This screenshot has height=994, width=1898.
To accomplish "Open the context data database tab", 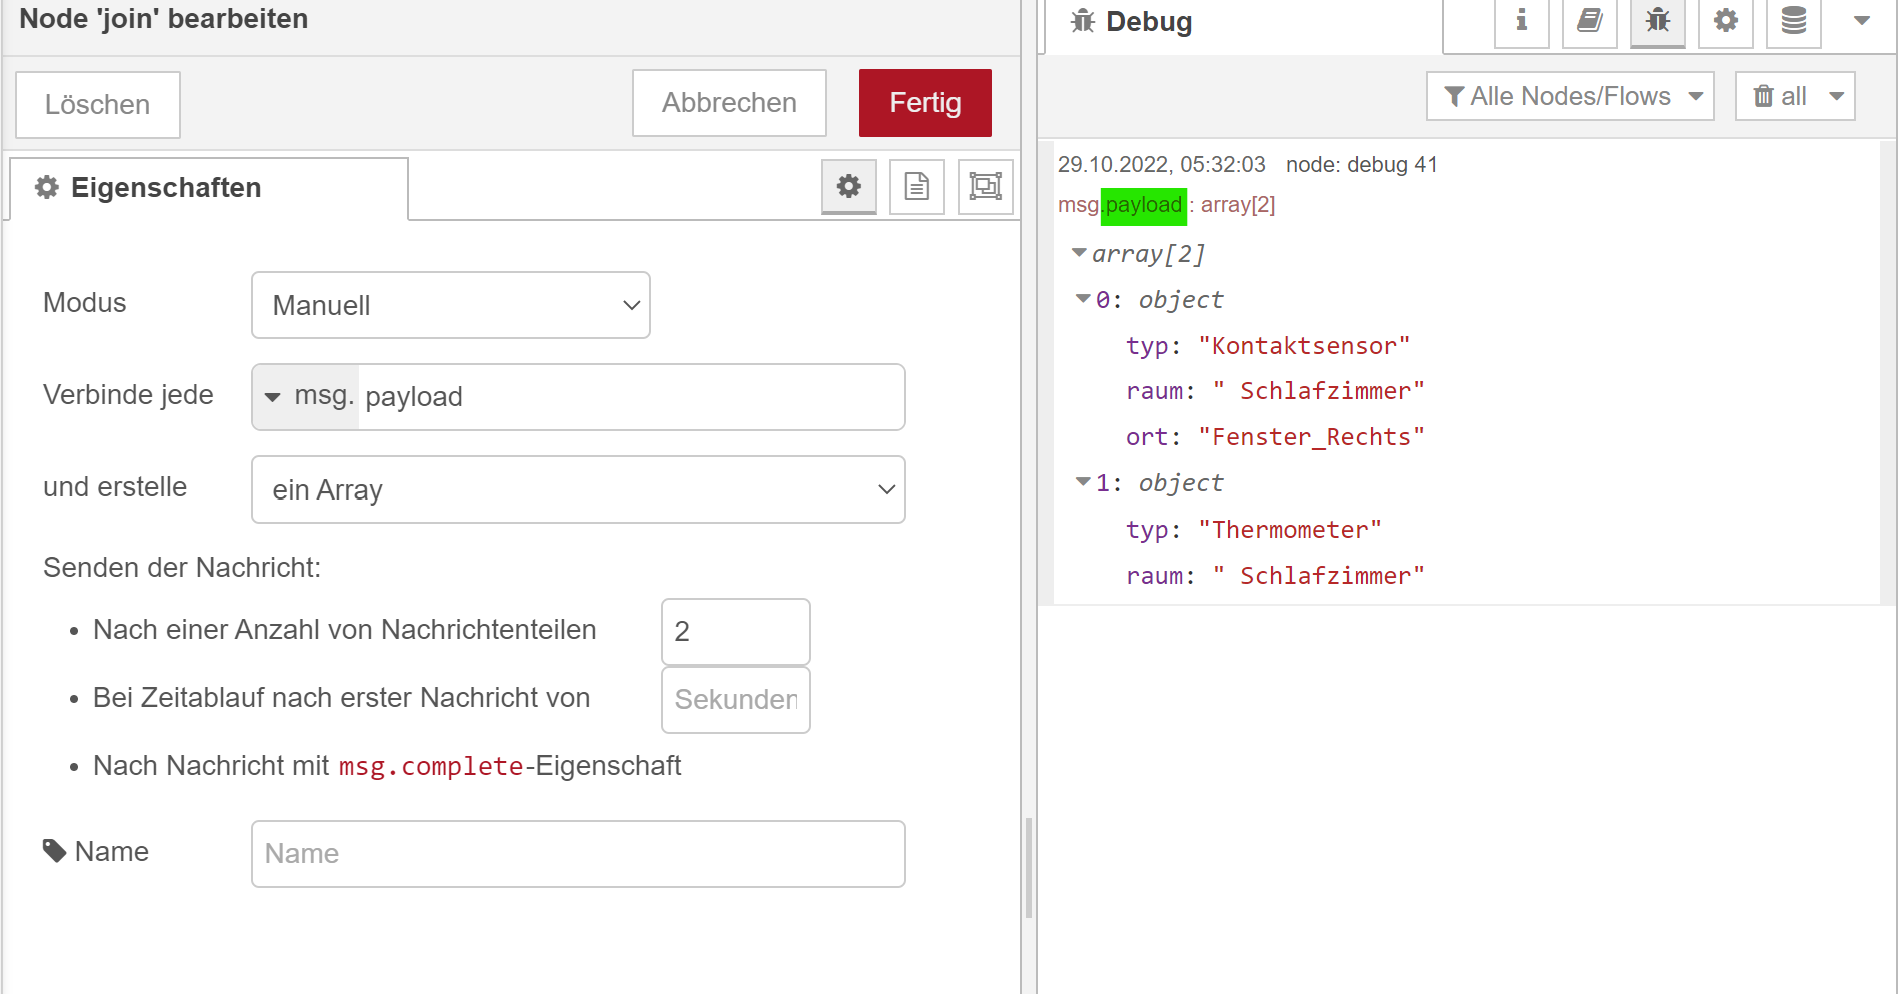I will [x=1794, y=22].
